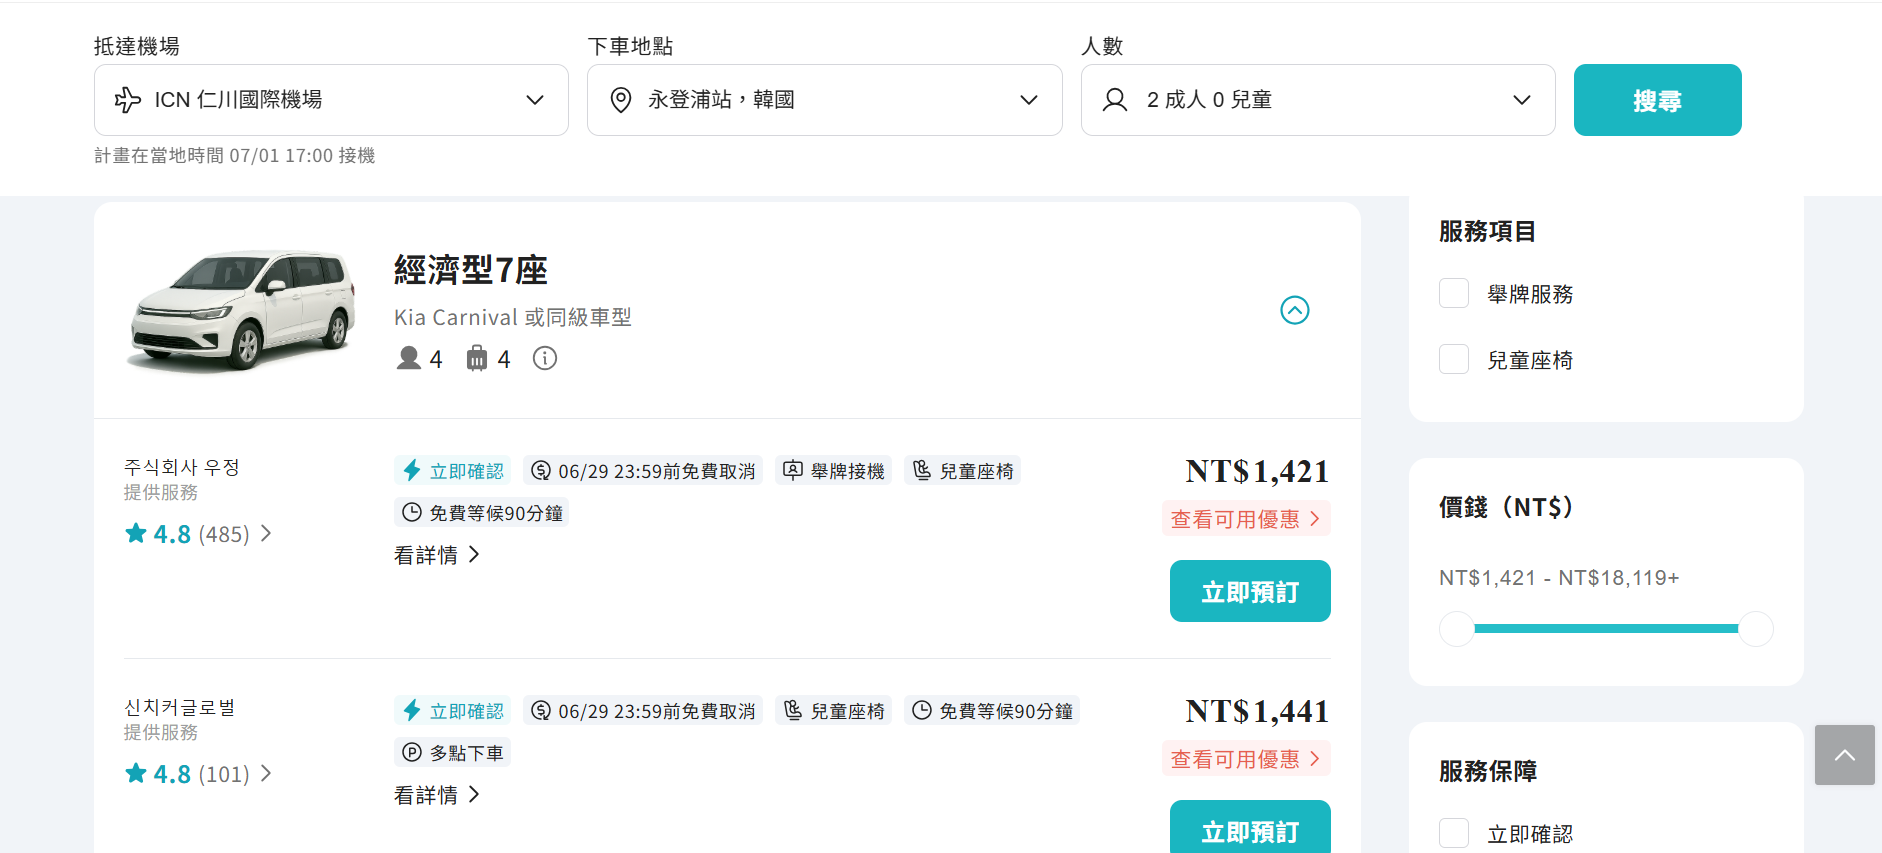Click free cancellation tag in first offer
Image resolution: width=1882 pixels, height=853 pixels.
point(643,471)
